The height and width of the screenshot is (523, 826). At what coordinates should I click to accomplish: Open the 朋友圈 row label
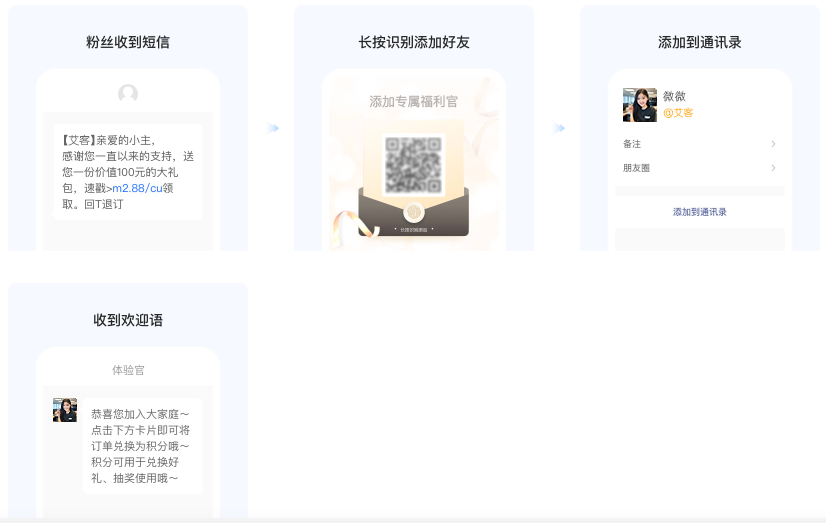[x=637, y=168]
